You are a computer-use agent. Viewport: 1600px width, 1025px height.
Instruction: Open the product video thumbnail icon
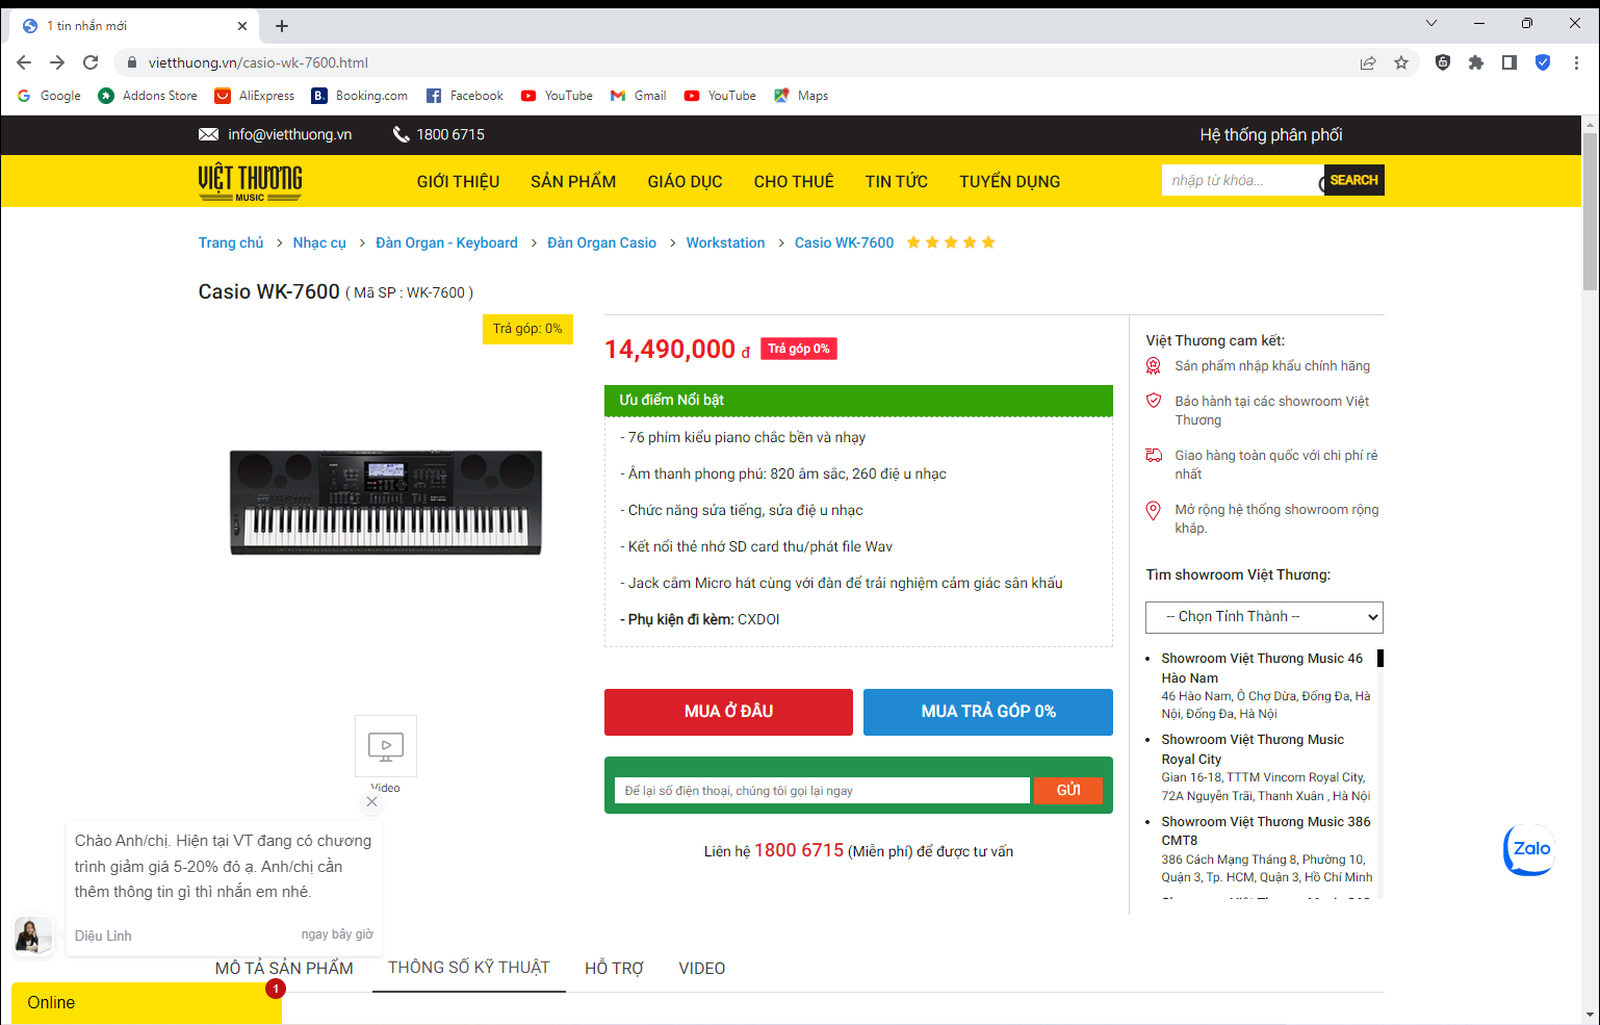pos(385,746)
